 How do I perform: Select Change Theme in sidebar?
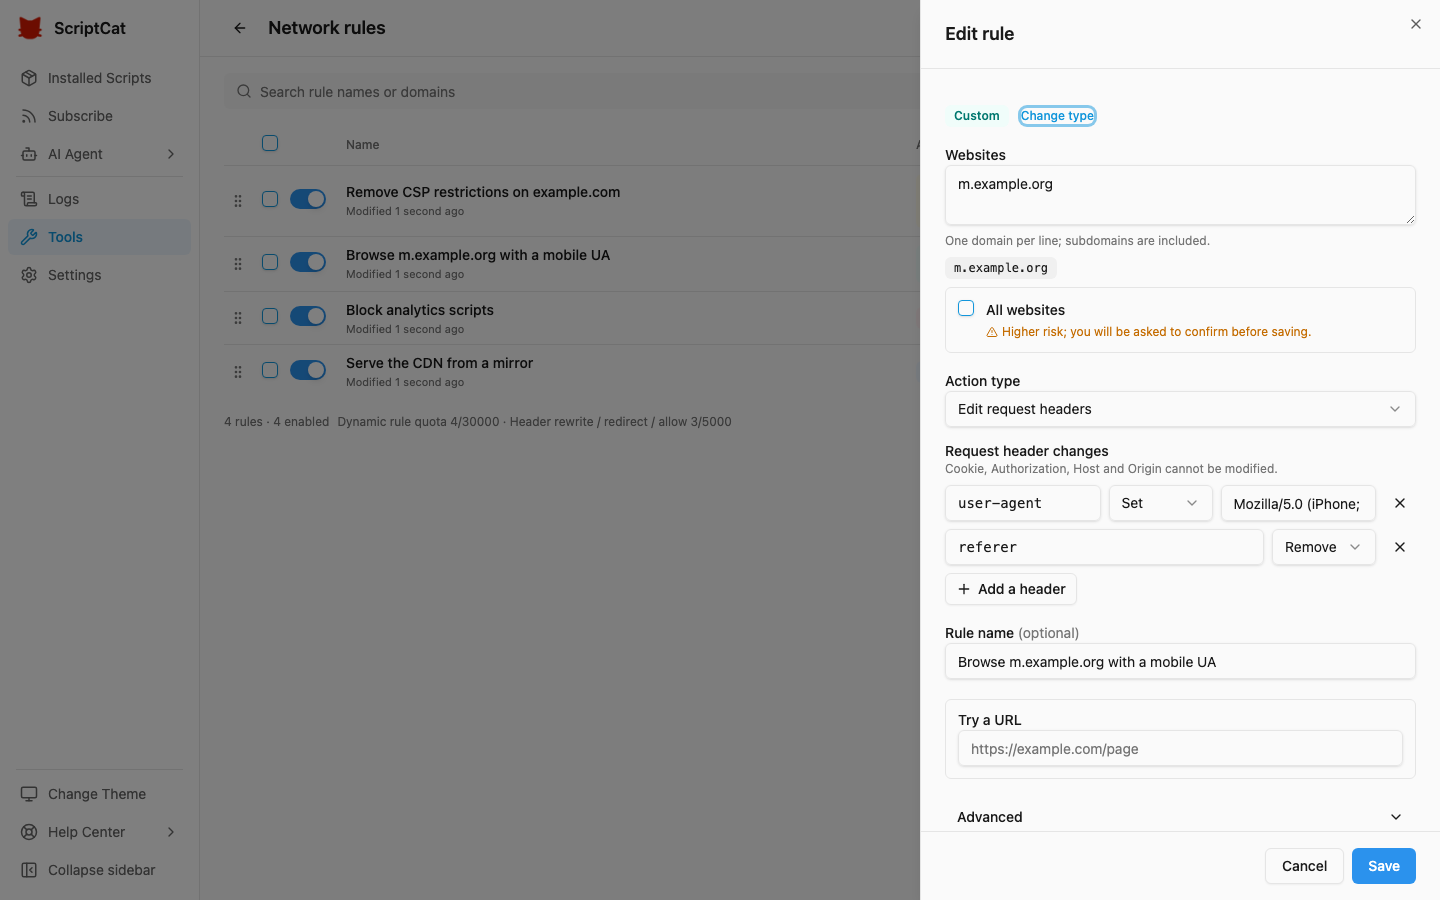point(99,794)
